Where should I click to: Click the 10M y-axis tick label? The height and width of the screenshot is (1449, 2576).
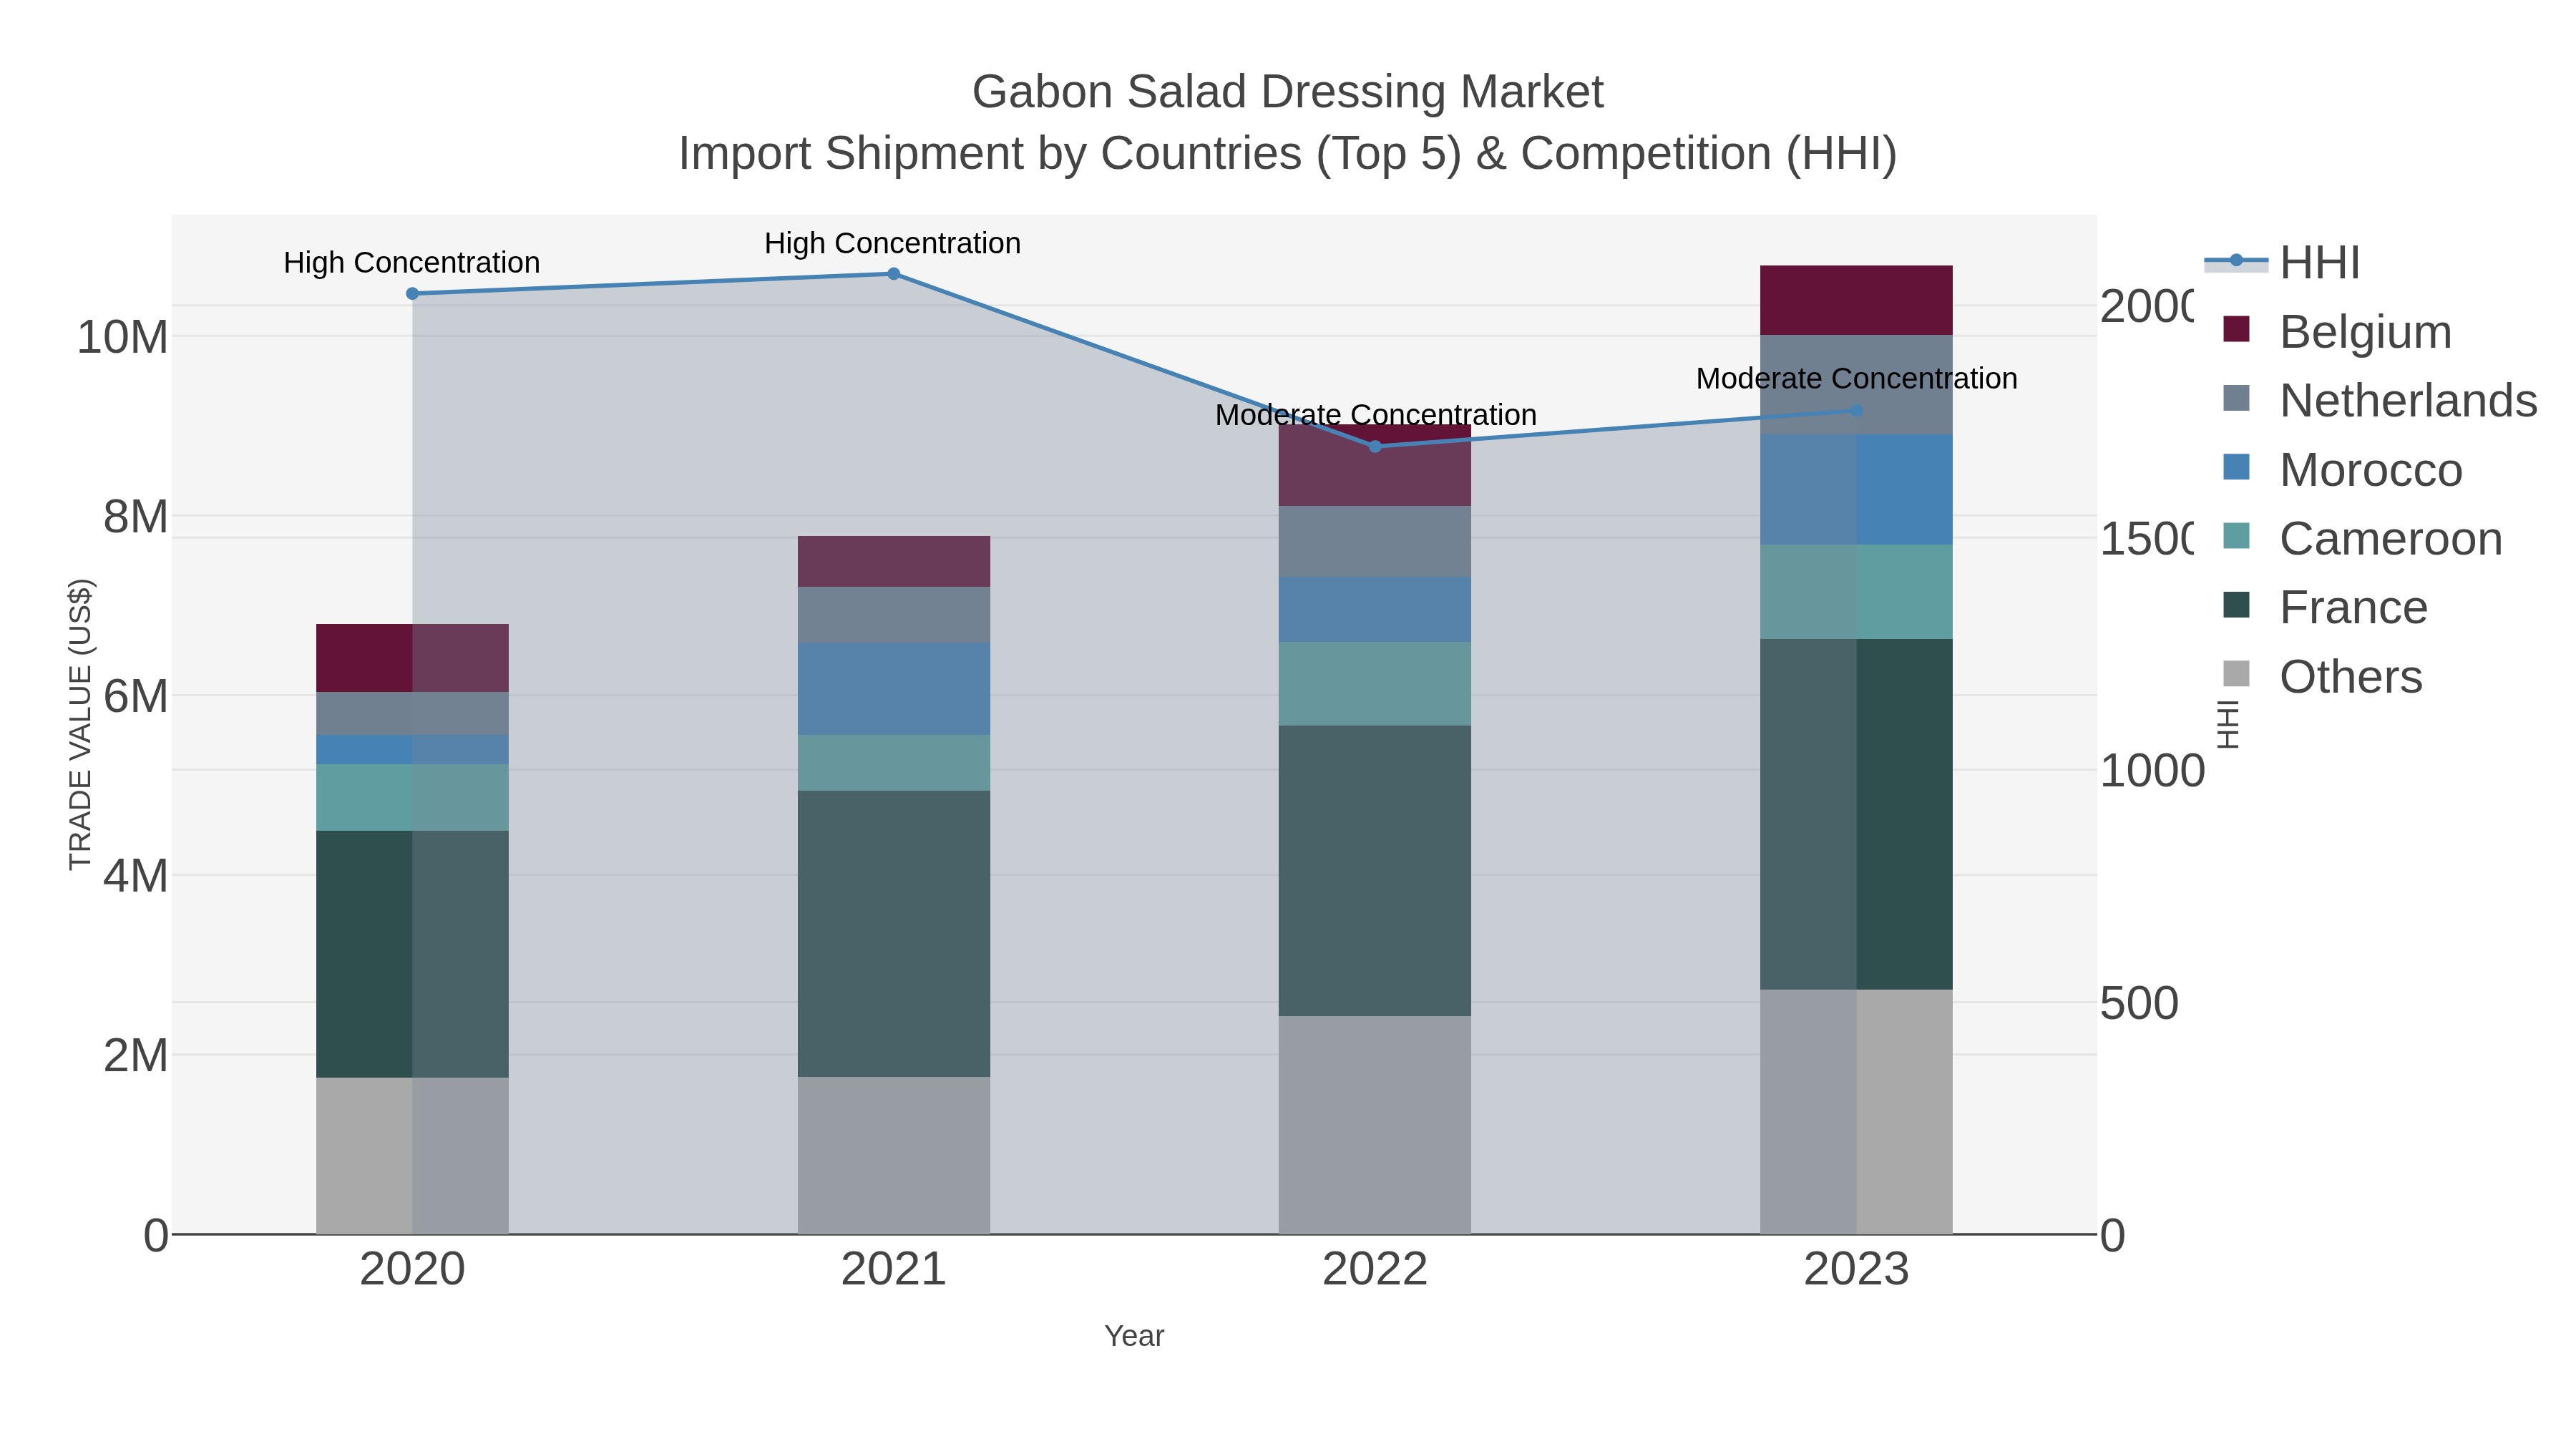pyautogui.click(x=123, y=338)
